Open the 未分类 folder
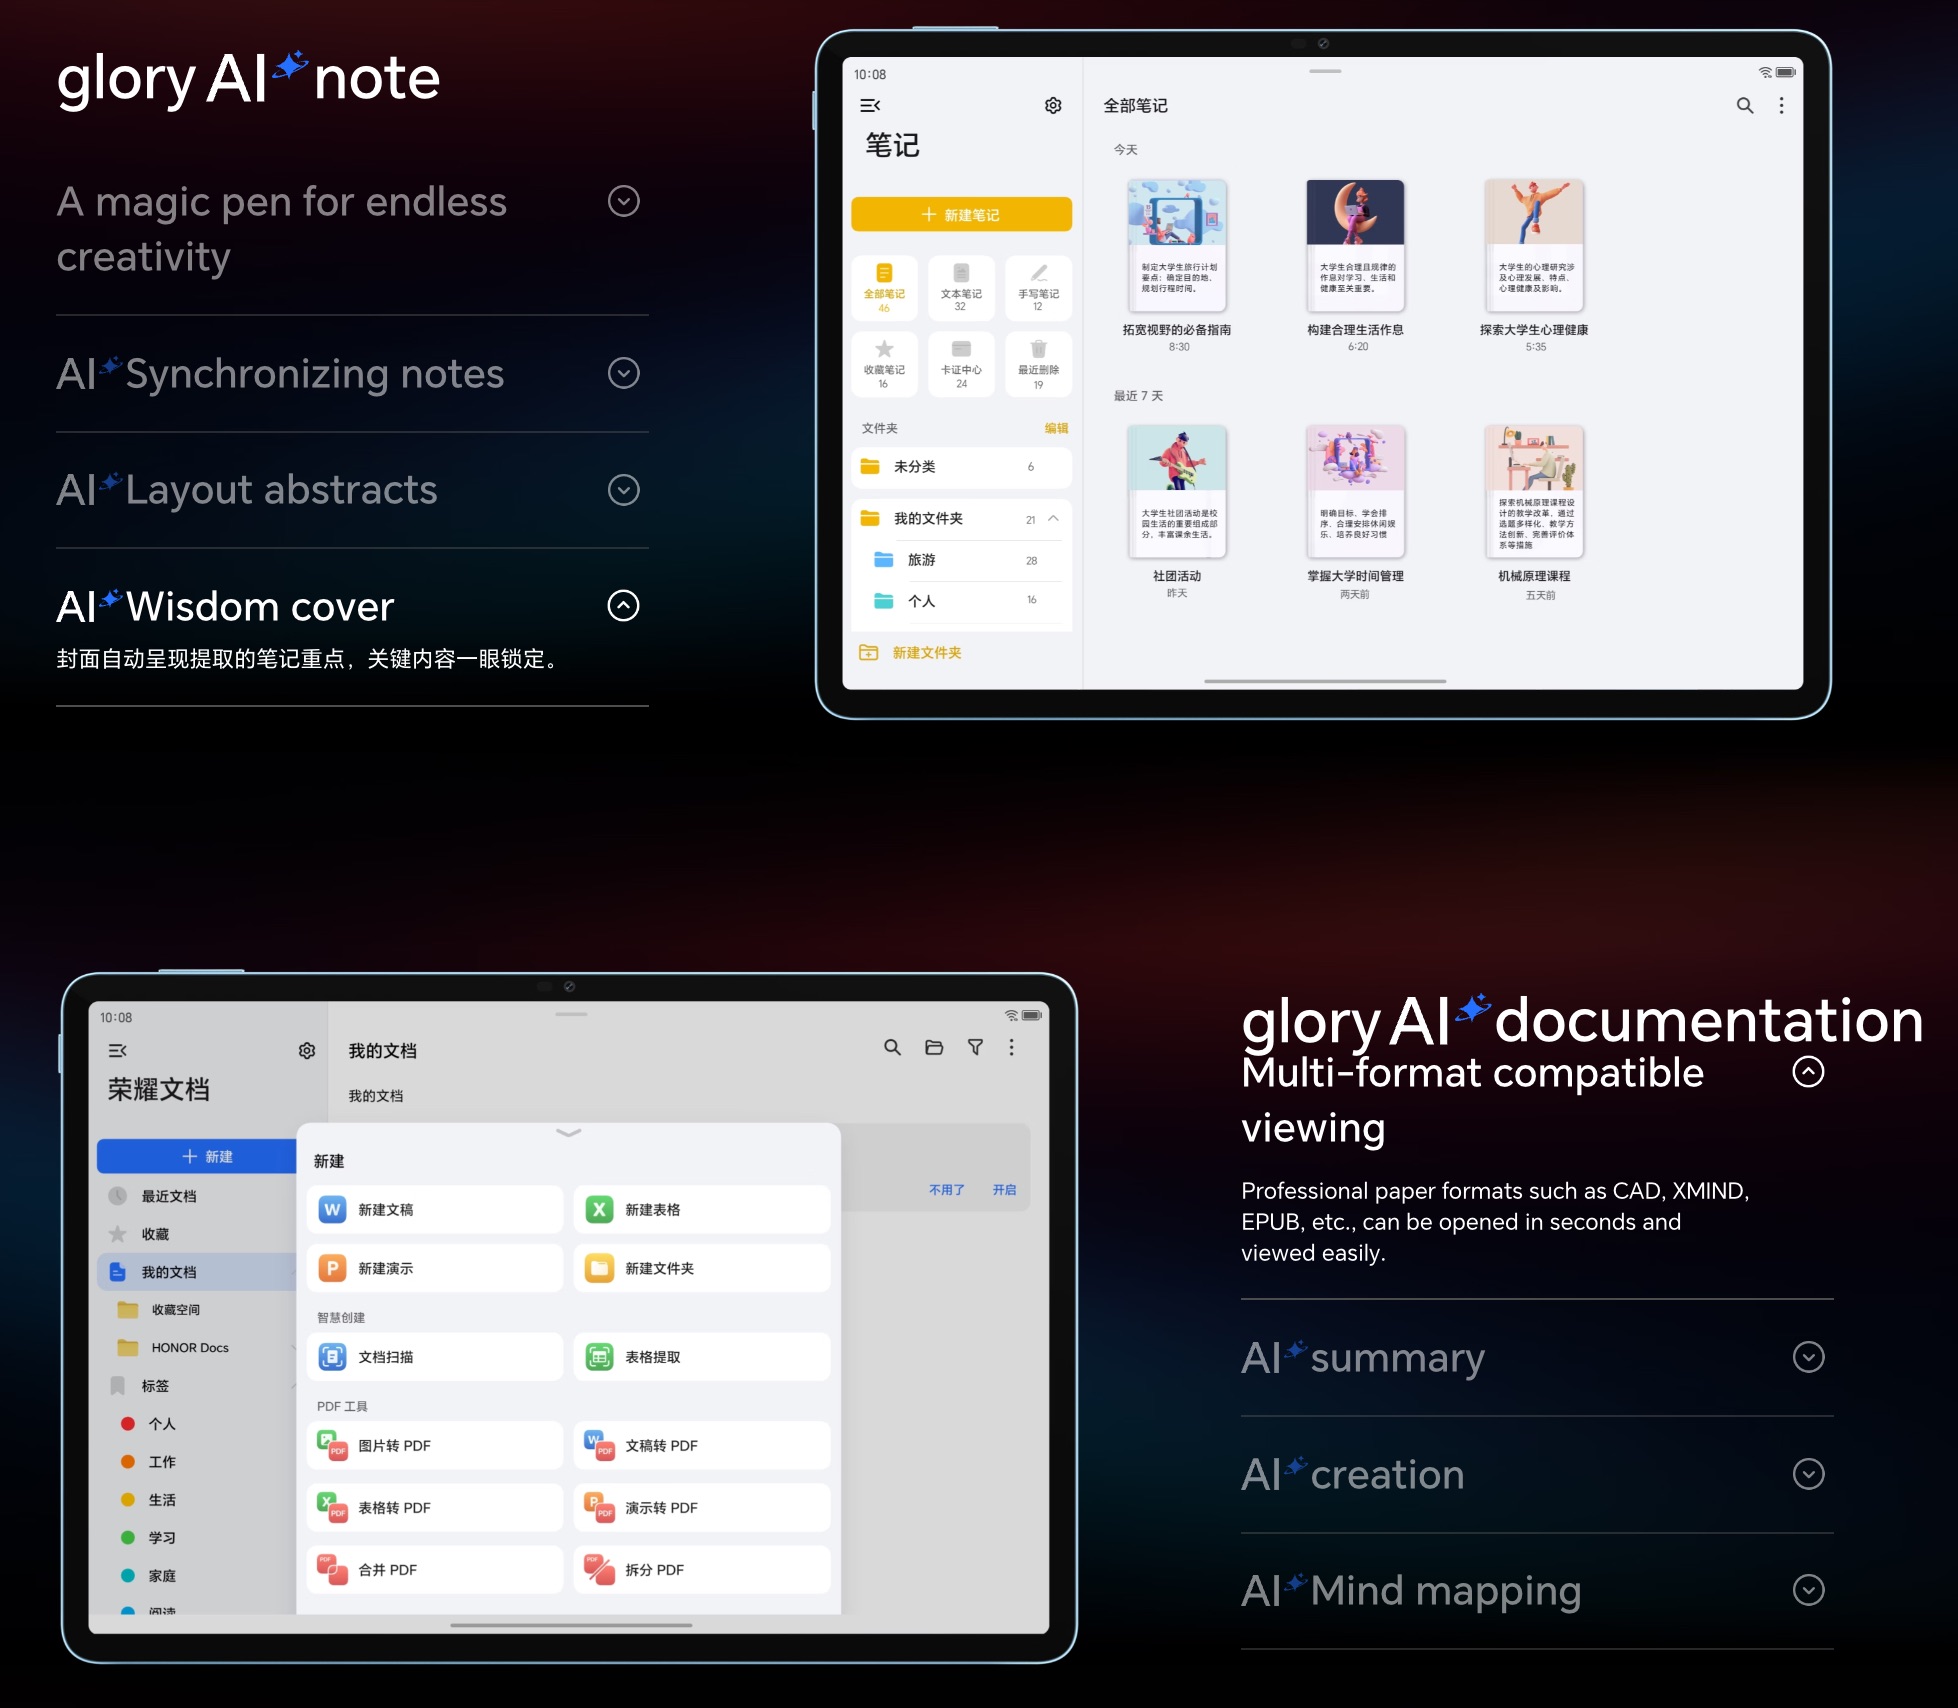The image size is (1958, 1708). point(961,467)
